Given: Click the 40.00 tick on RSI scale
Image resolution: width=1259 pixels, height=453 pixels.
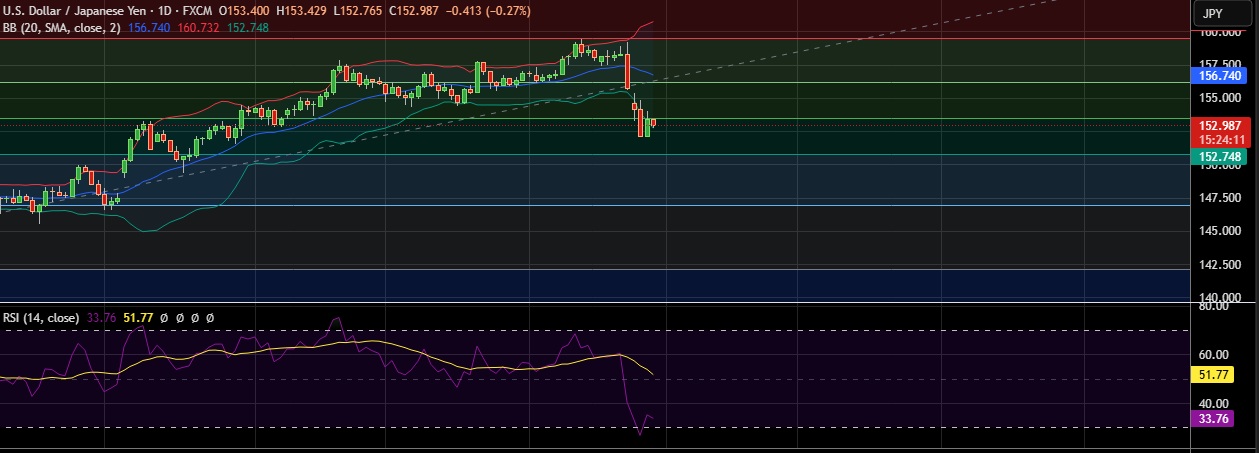Looking at the screenshot, I should click(x=1213, y=403).
